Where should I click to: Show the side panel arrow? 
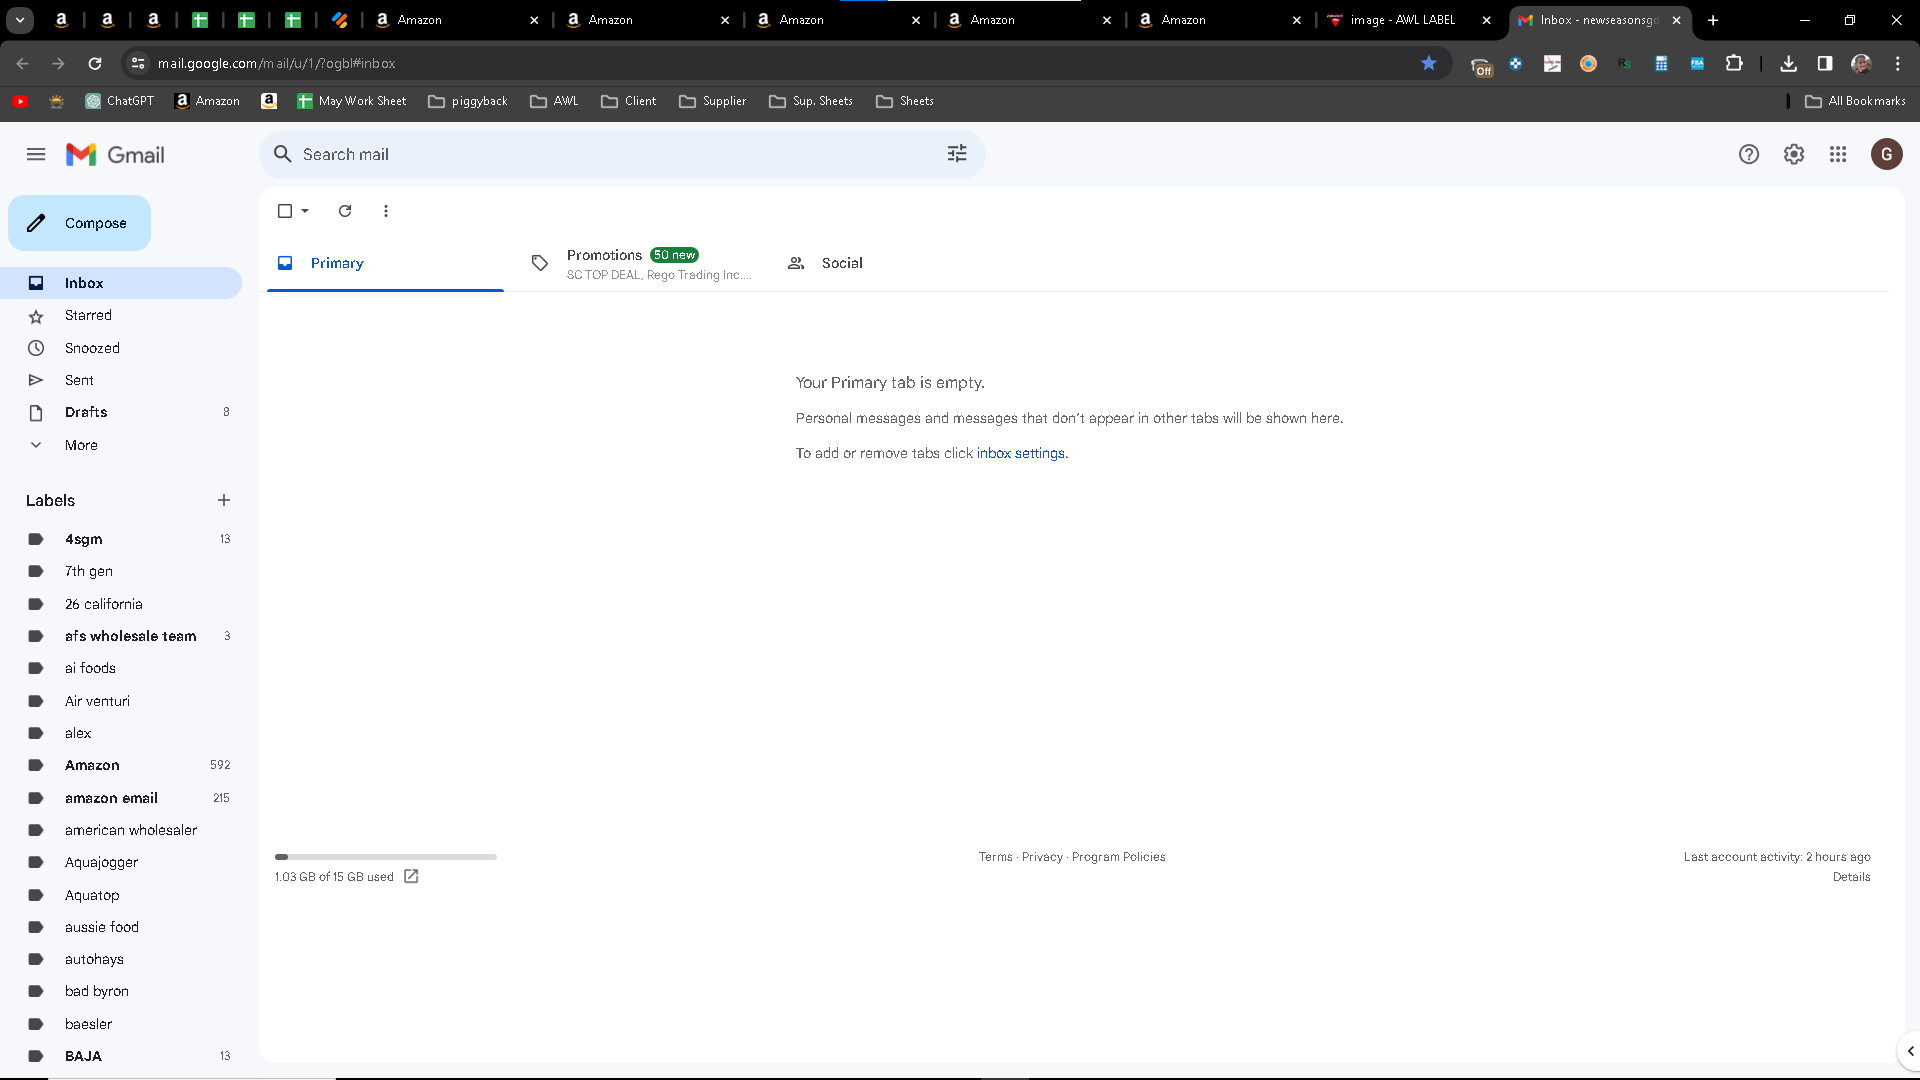click(x=1910, y=1051)
